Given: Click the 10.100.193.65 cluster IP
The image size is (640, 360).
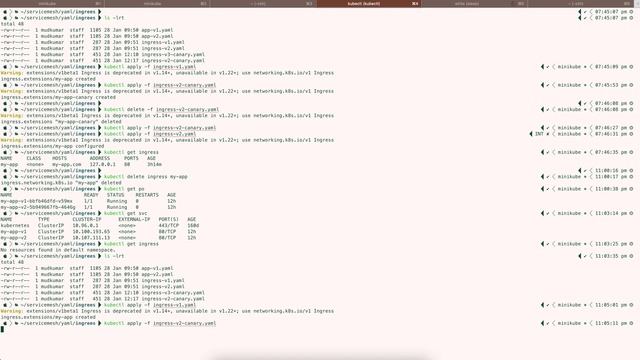Looking at the screenshot, I should click(x=91, y=231).
